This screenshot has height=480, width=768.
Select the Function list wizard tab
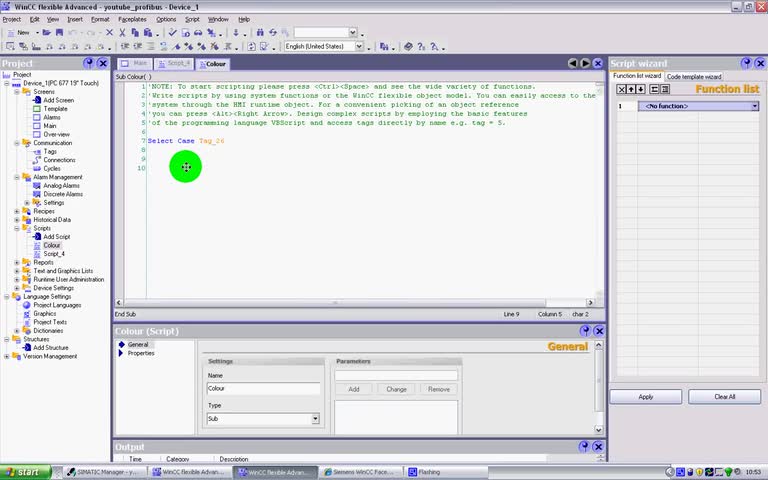tap(637, 76)
